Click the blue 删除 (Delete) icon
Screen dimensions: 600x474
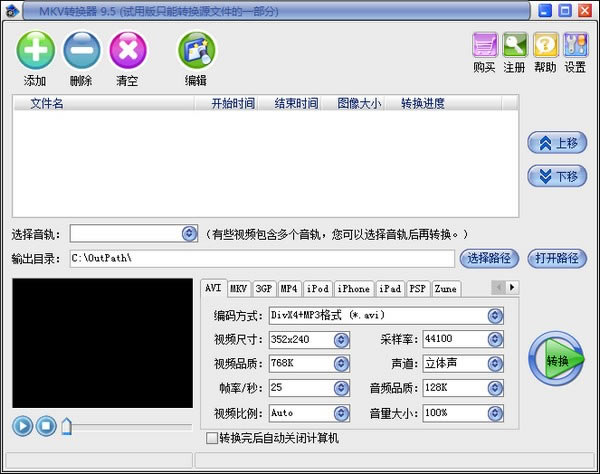click(x=81, y=50)
